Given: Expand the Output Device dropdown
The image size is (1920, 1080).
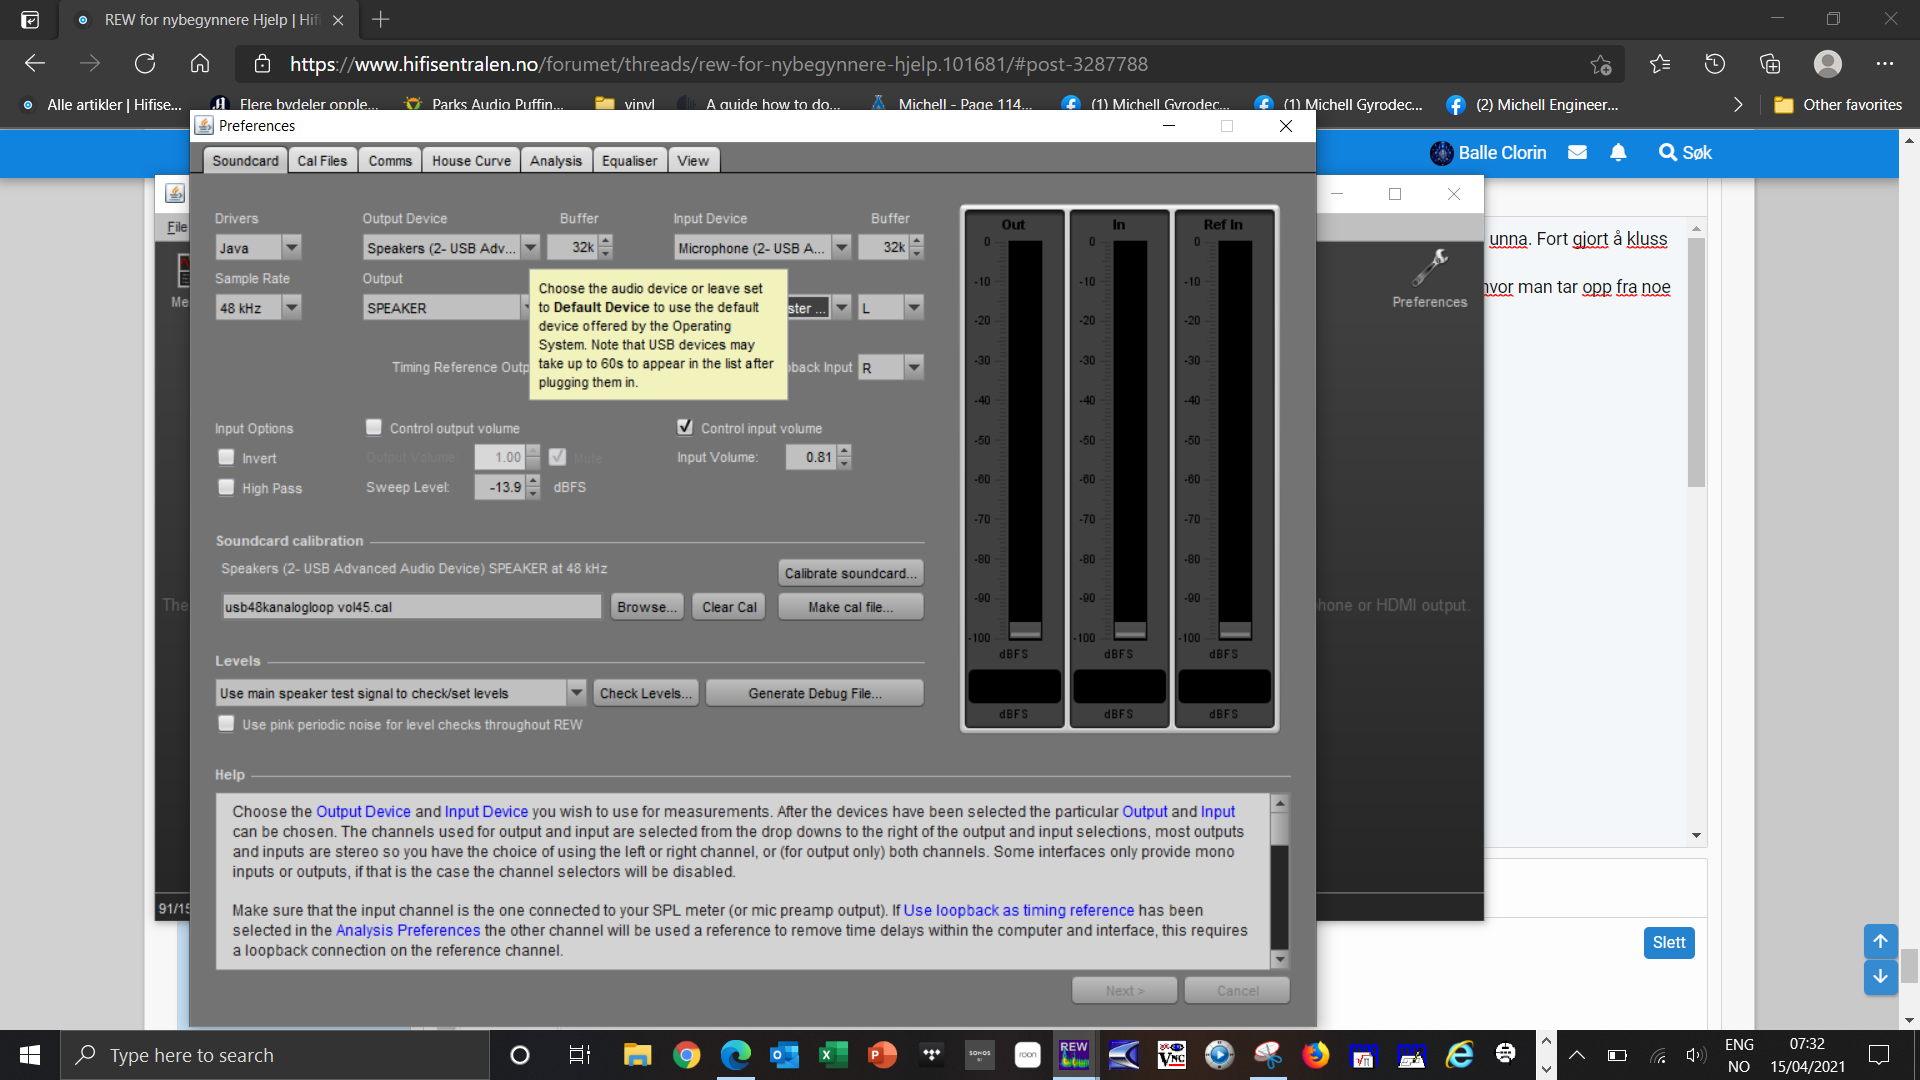Looking at the screenshot, I should (530, 248).
